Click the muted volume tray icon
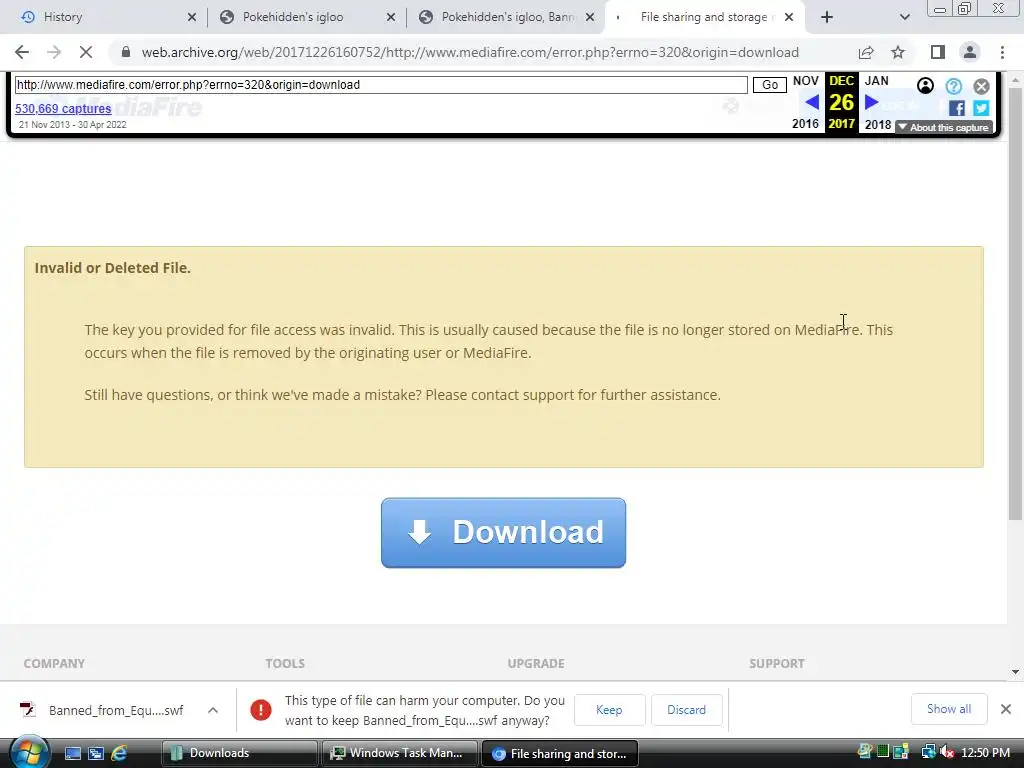Viewport: 1024px width, 768px height. [x=947, y=753]
